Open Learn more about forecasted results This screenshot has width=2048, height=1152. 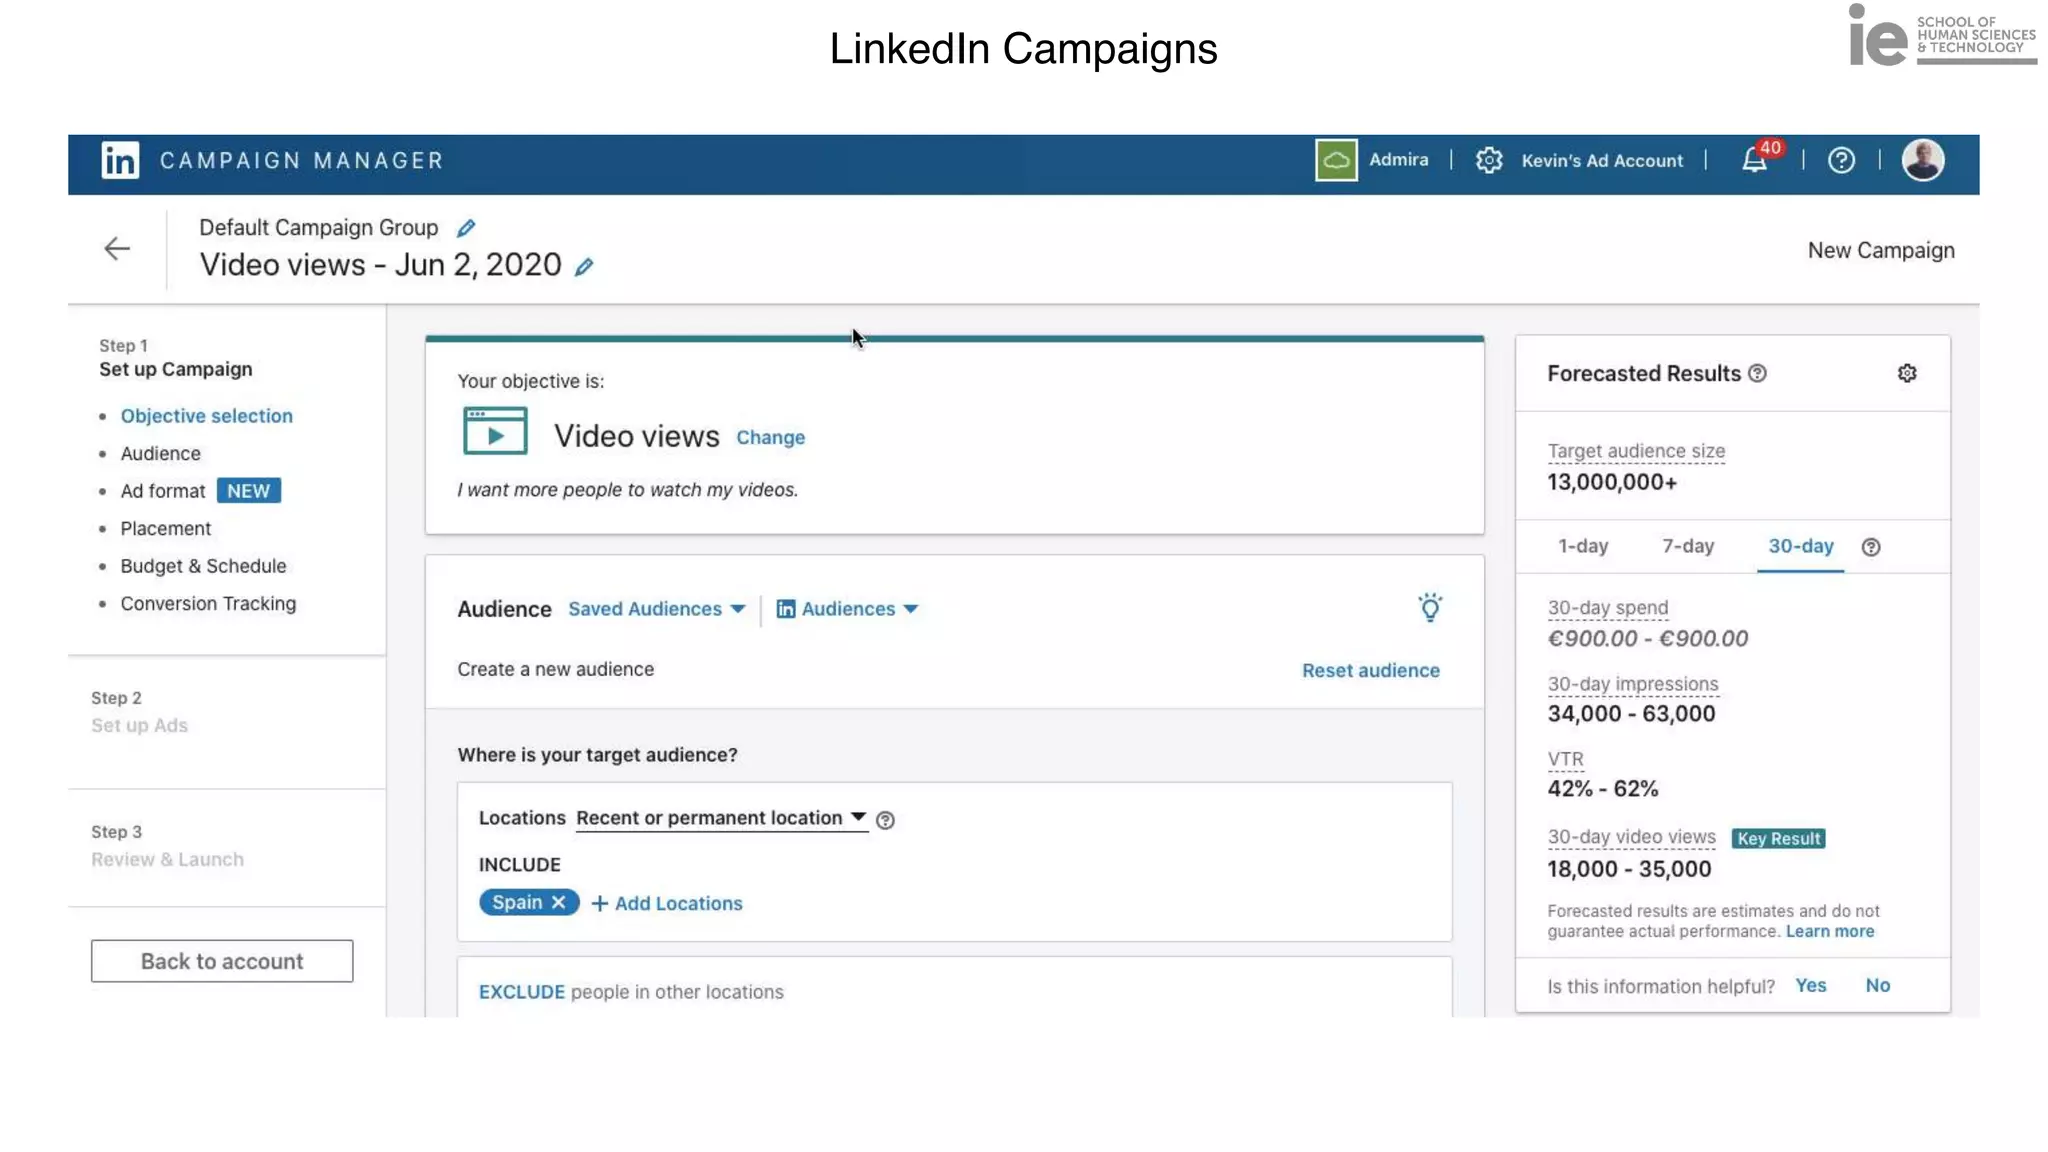[x=1830, y=932]
